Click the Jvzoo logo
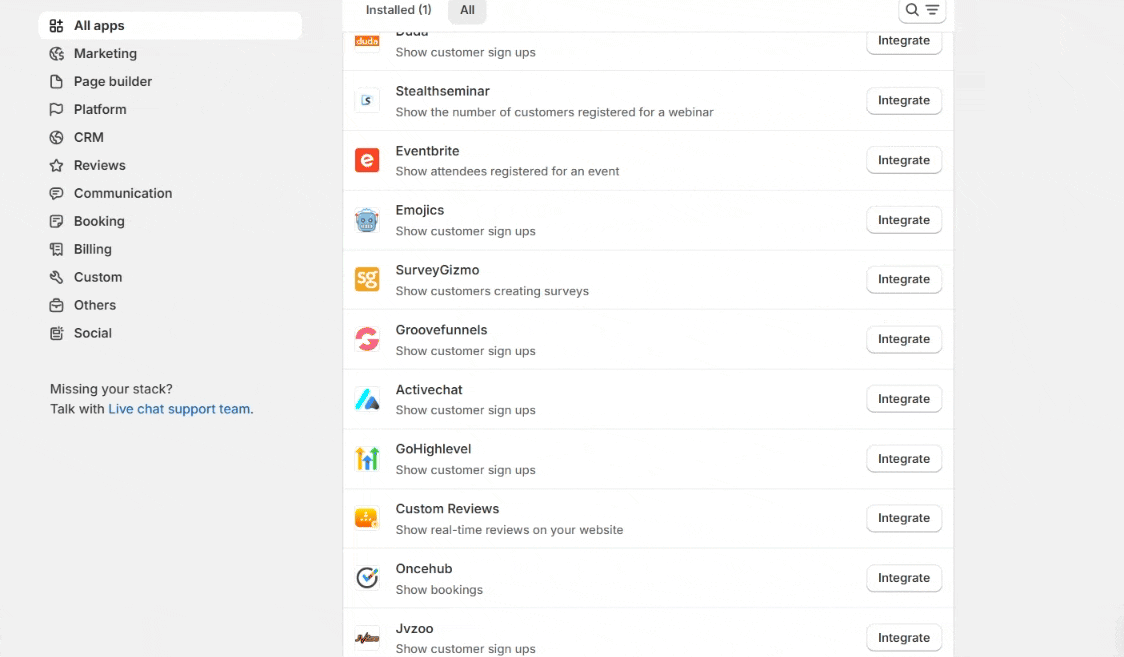Image resolution: width=1124 pixels, height=657 pixels. (367, 638)
